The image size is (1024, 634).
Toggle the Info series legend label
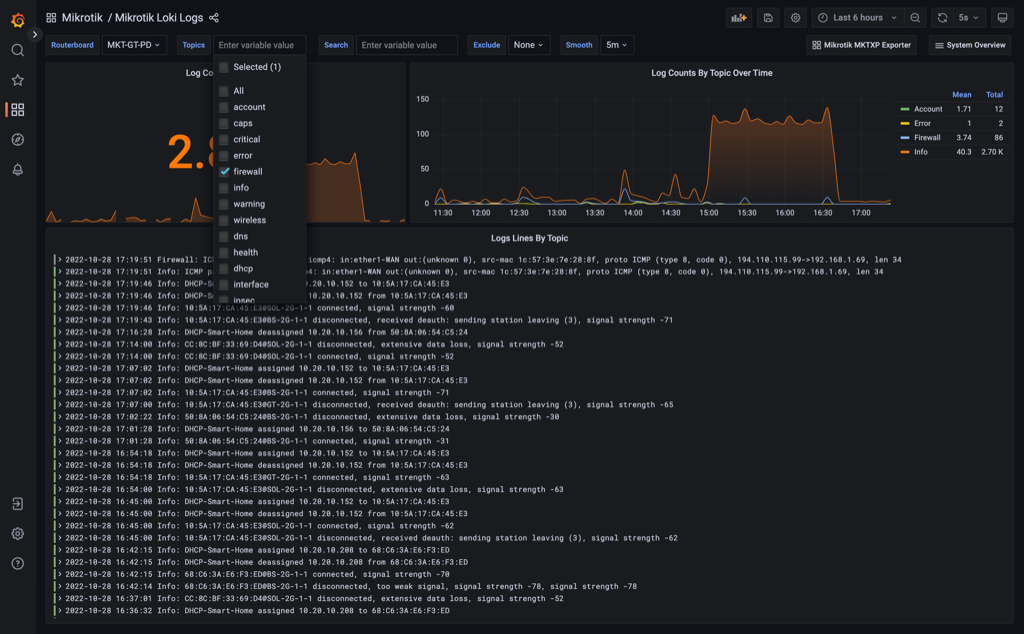click(x=920, y=152)
